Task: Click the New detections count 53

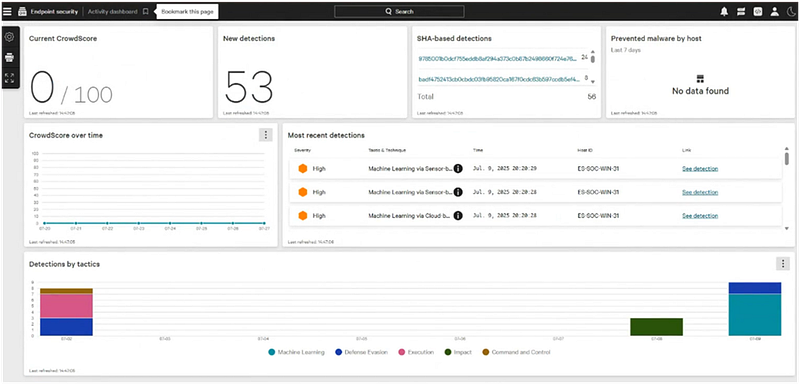Action: [249, 87]
